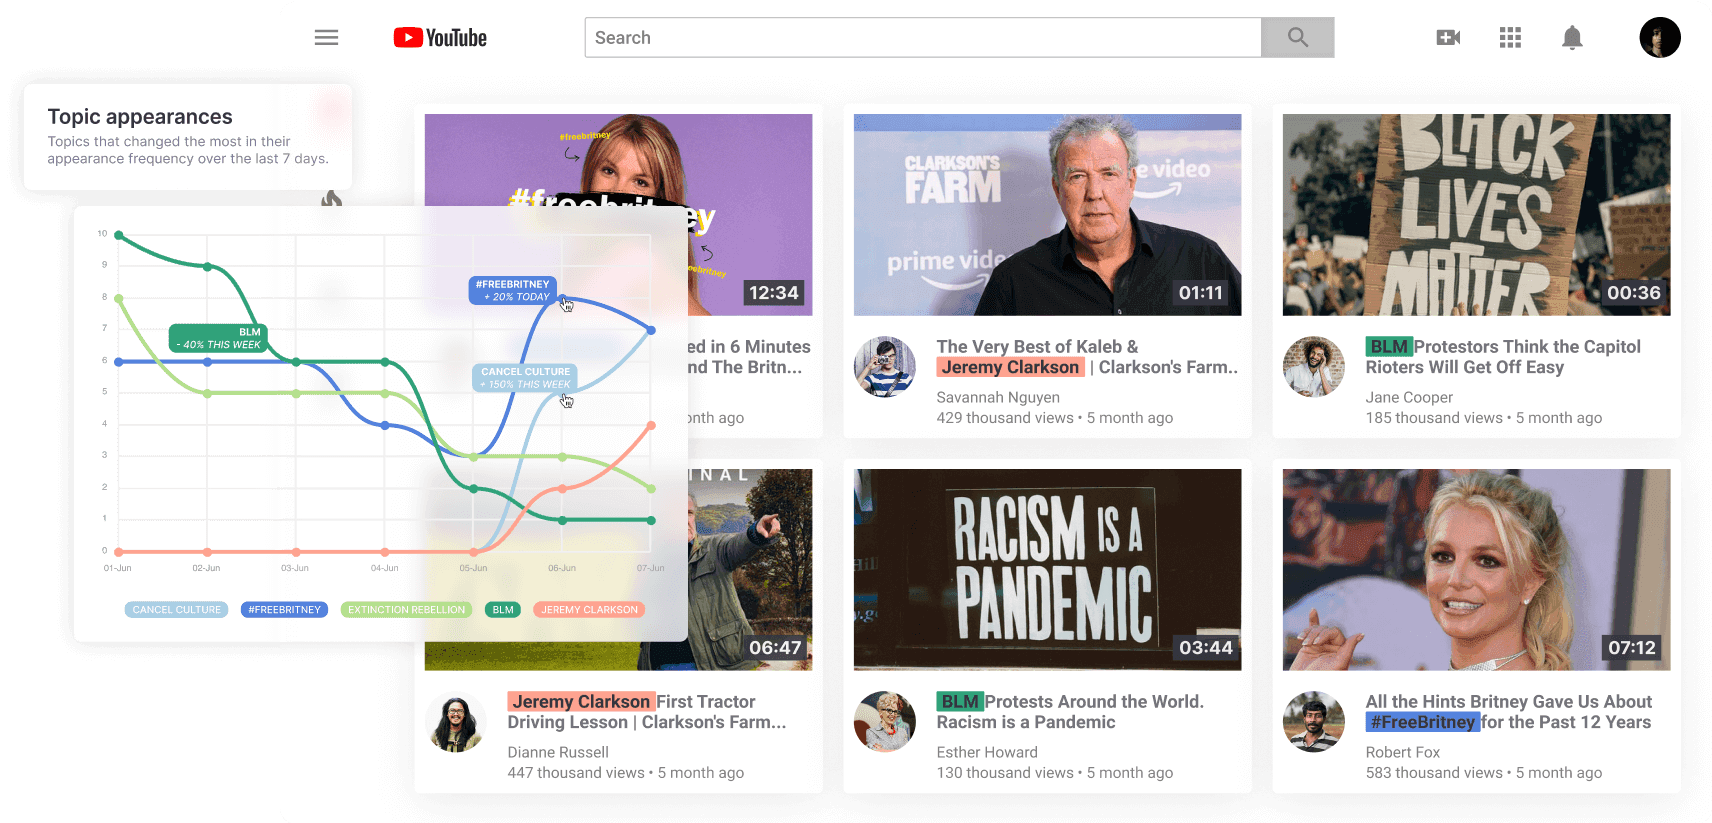Toggle the JEREMY CLARKSON legend tag

[589, 610]
